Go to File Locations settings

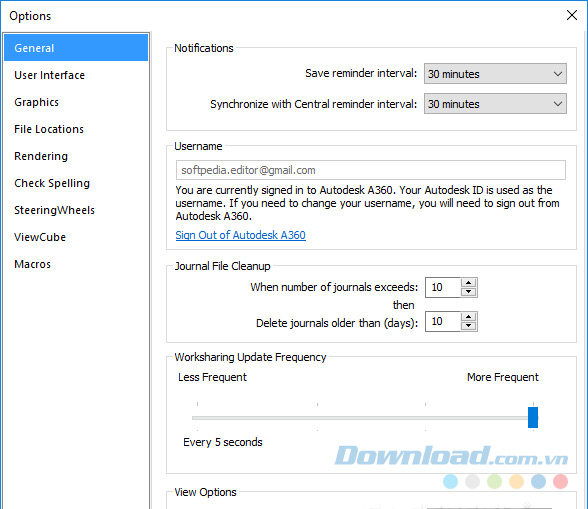[76, 129]
